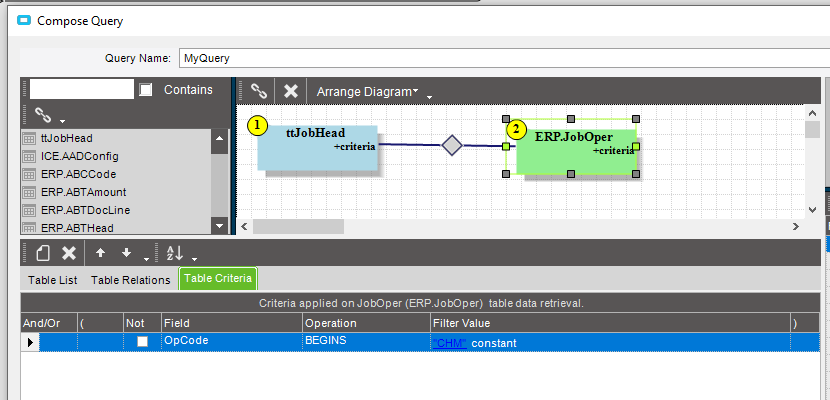Screen dimensions: 830x400
Task: Click diagram horizontal scroll left arrow
Action: pos(244,226)
